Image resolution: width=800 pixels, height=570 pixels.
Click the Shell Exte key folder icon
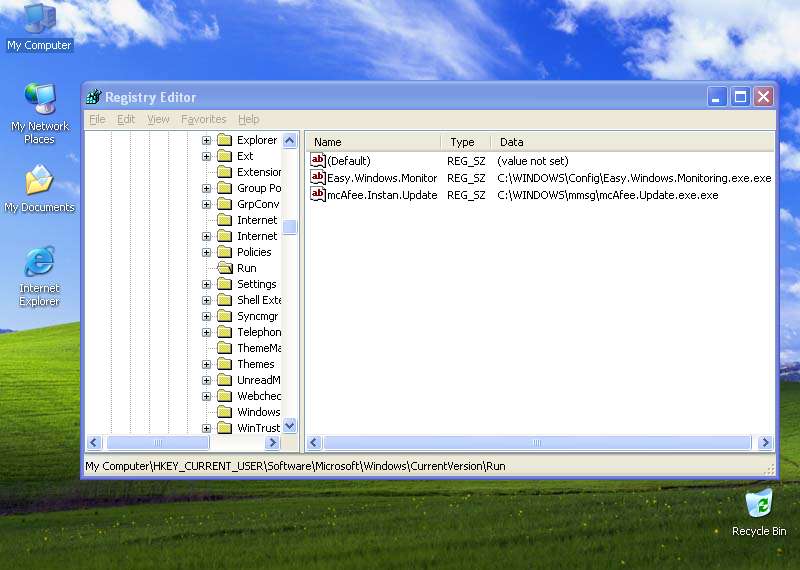pos(224,300)
